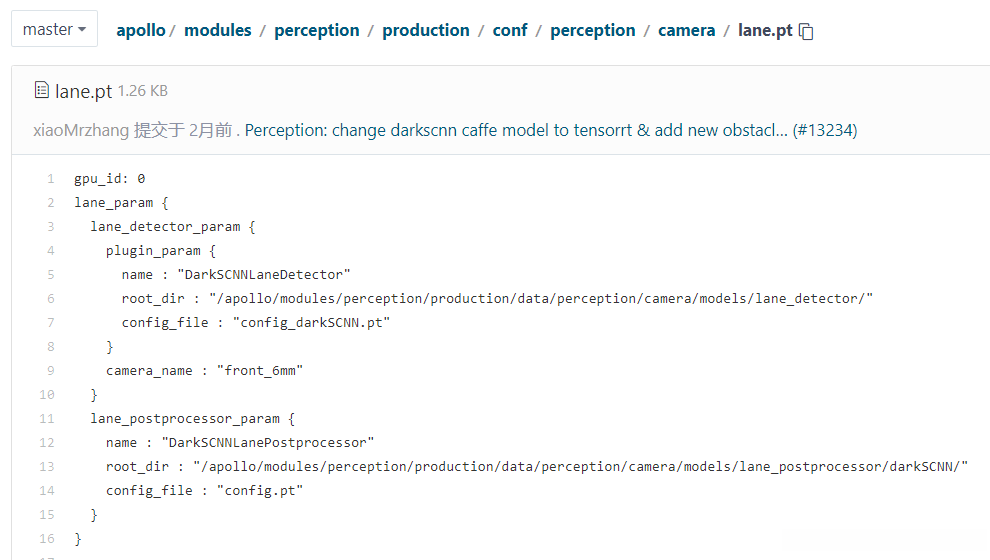990x560 pixels.
Task: Open the perception folder right after conf
Action: pos(593,30)
